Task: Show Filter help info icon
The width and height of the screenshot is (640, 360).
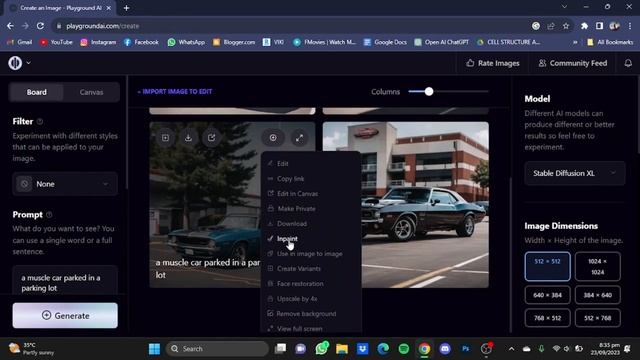Action: [40, 122]
